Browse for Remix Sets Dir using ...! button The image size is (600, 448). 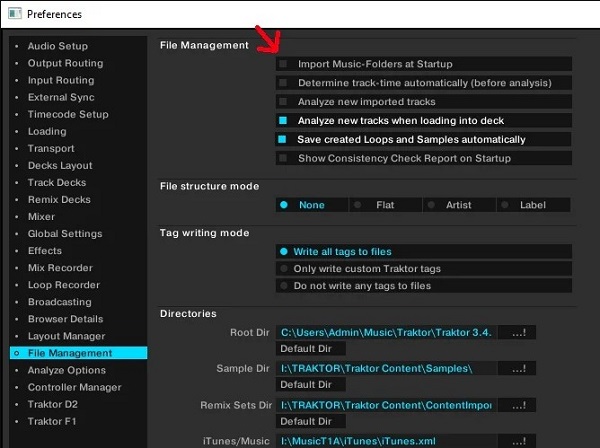pos(518,405)
